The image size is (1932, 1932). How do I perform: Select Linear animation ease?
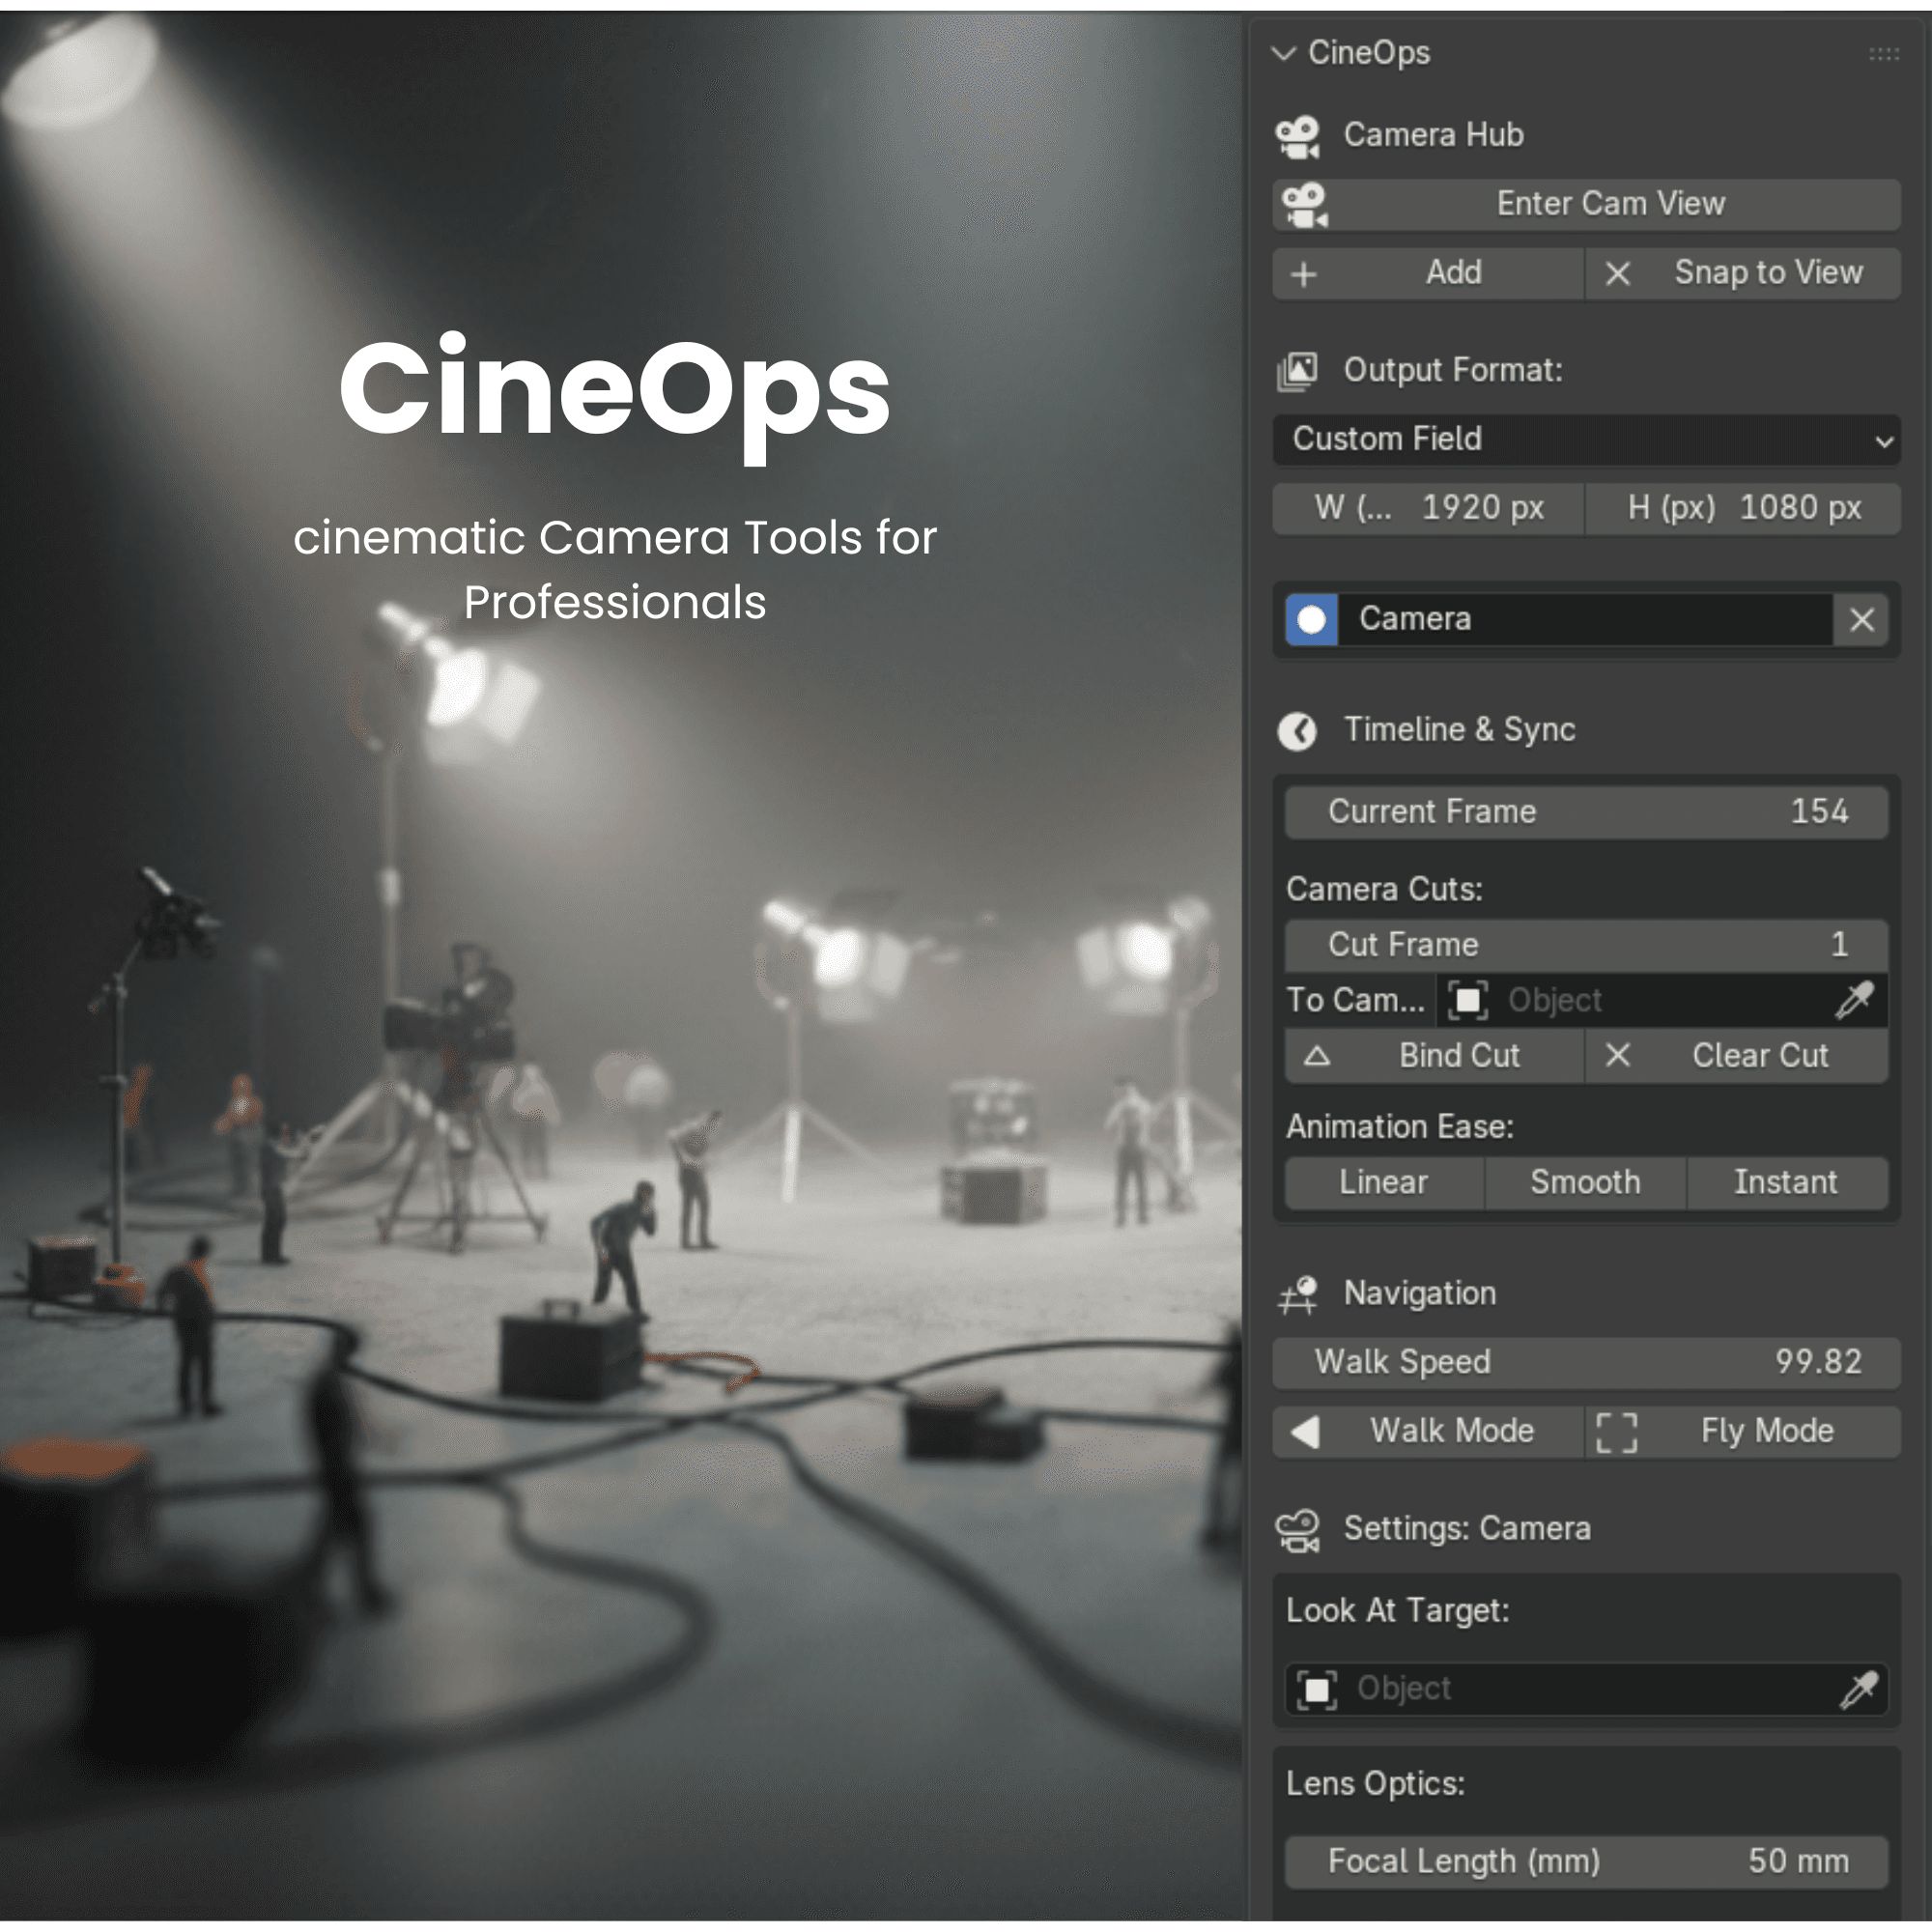pos(1383,1183)
